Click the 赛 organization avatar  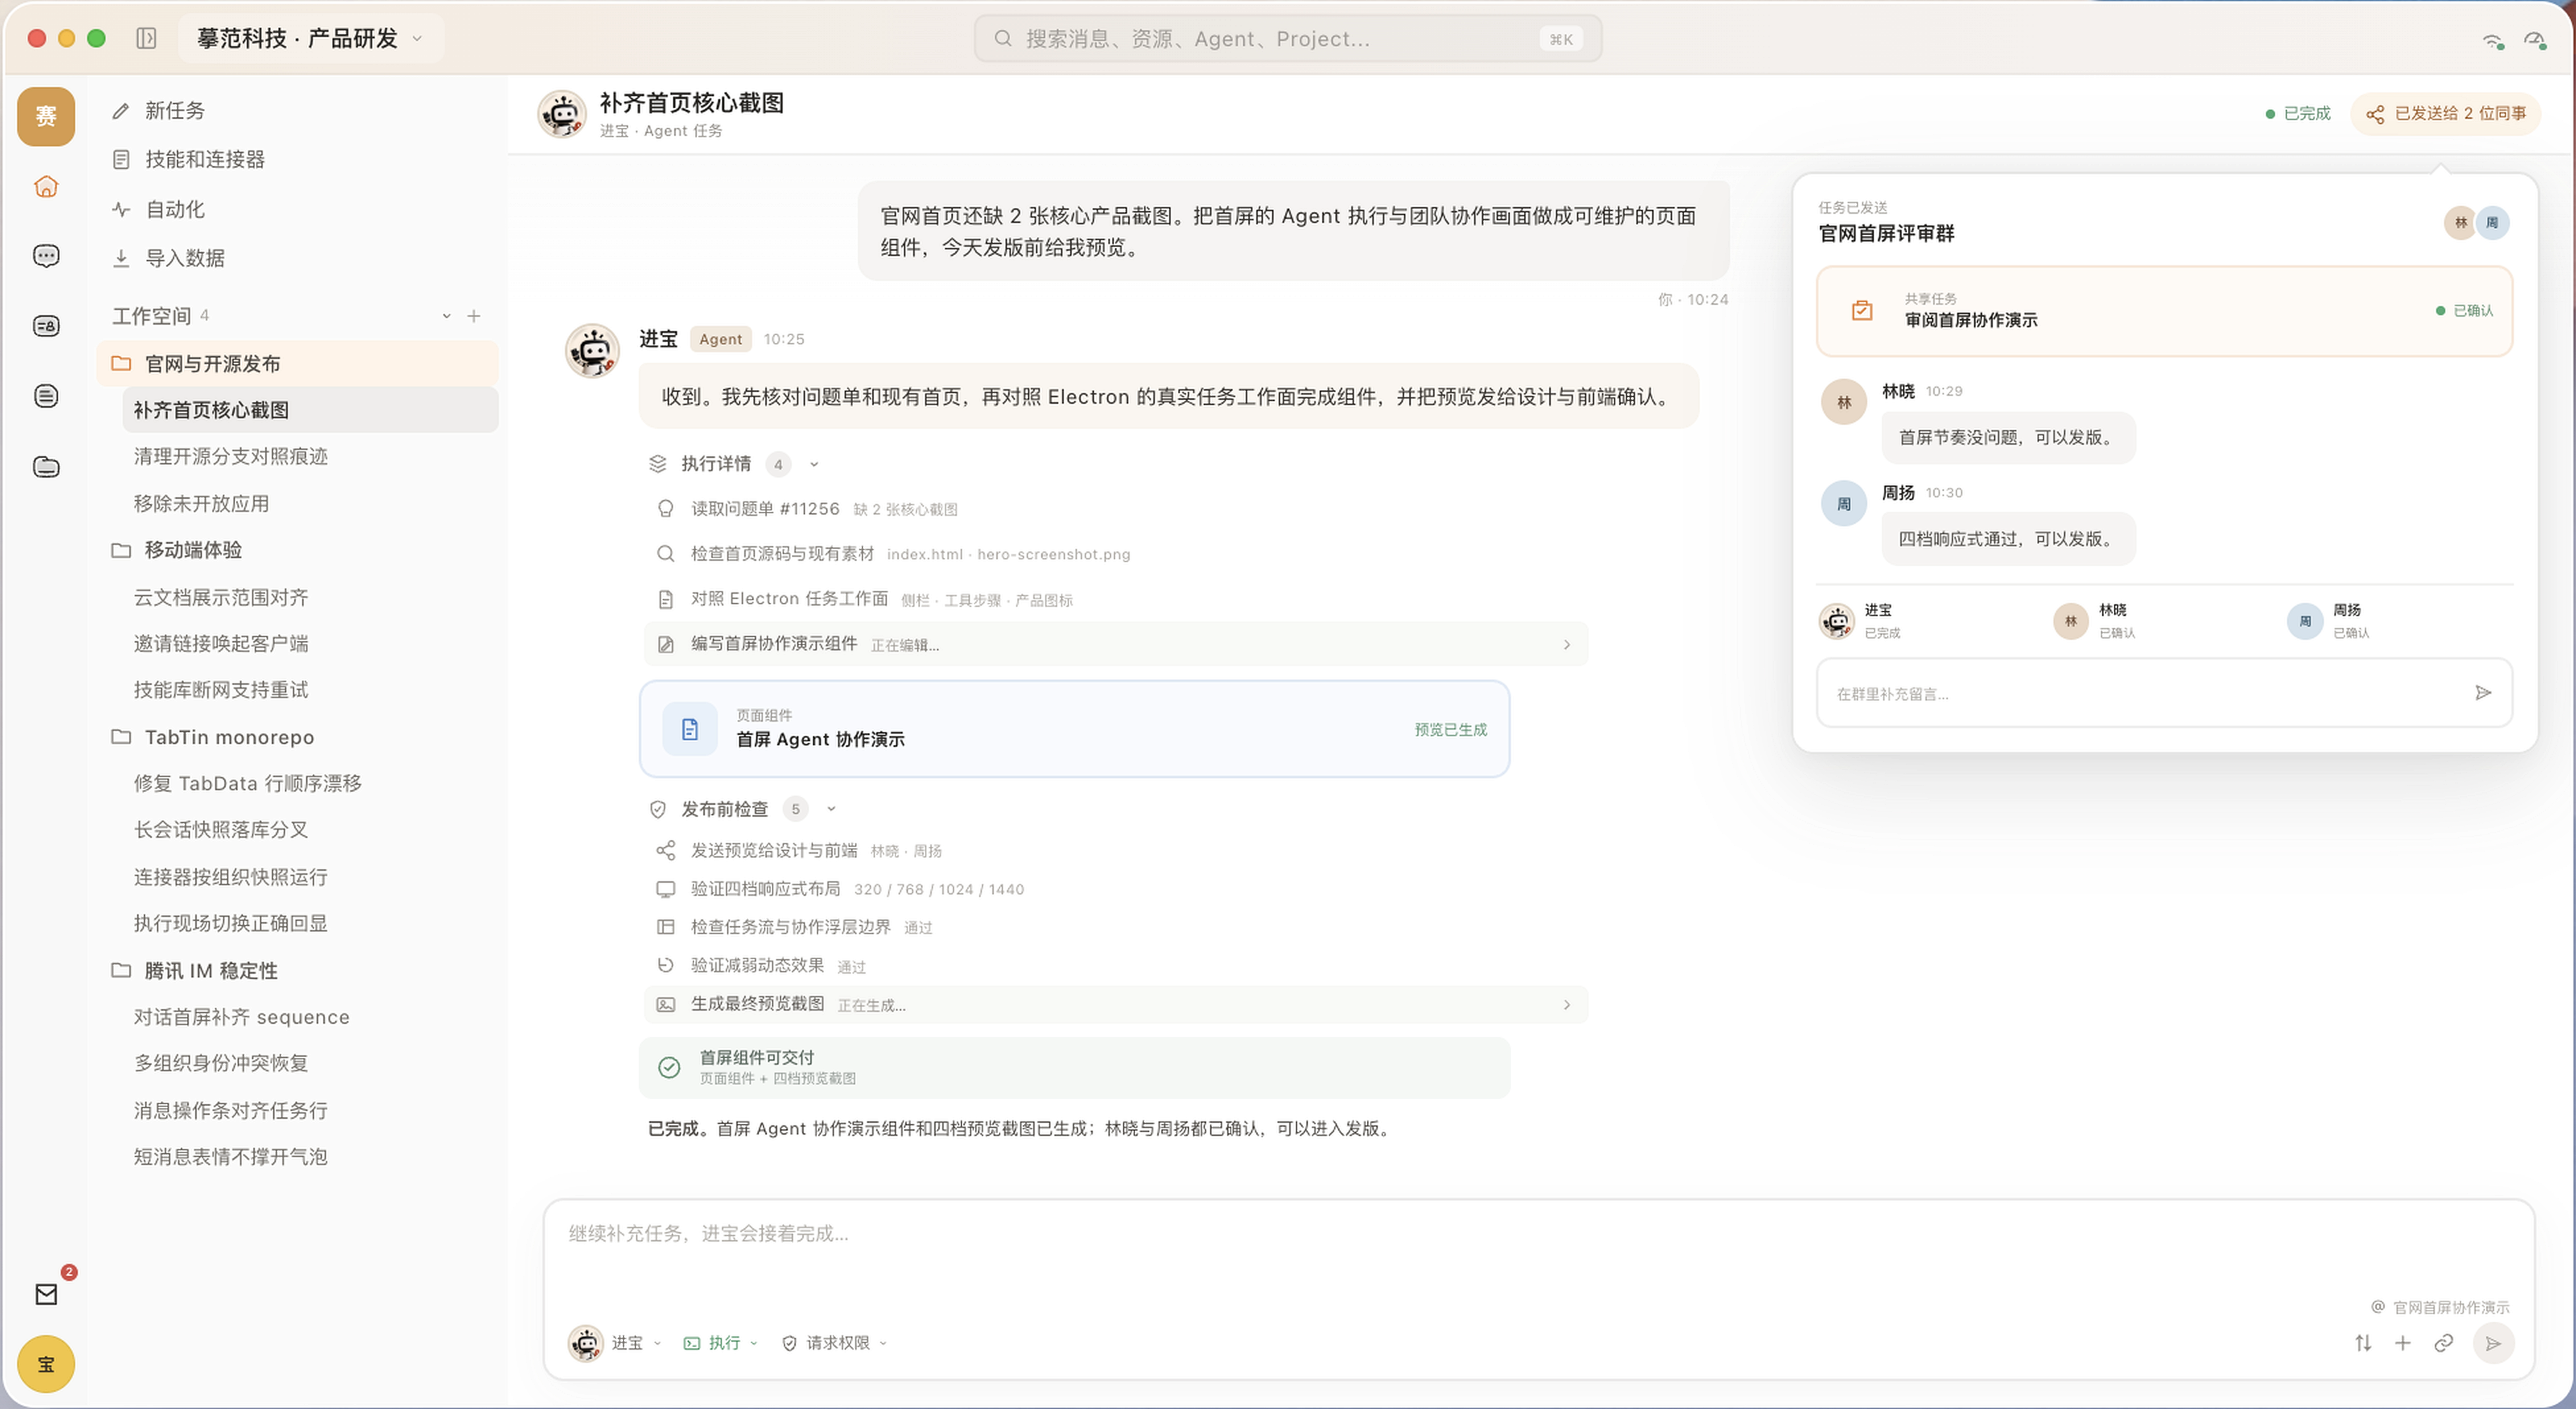tap(46, 116)
